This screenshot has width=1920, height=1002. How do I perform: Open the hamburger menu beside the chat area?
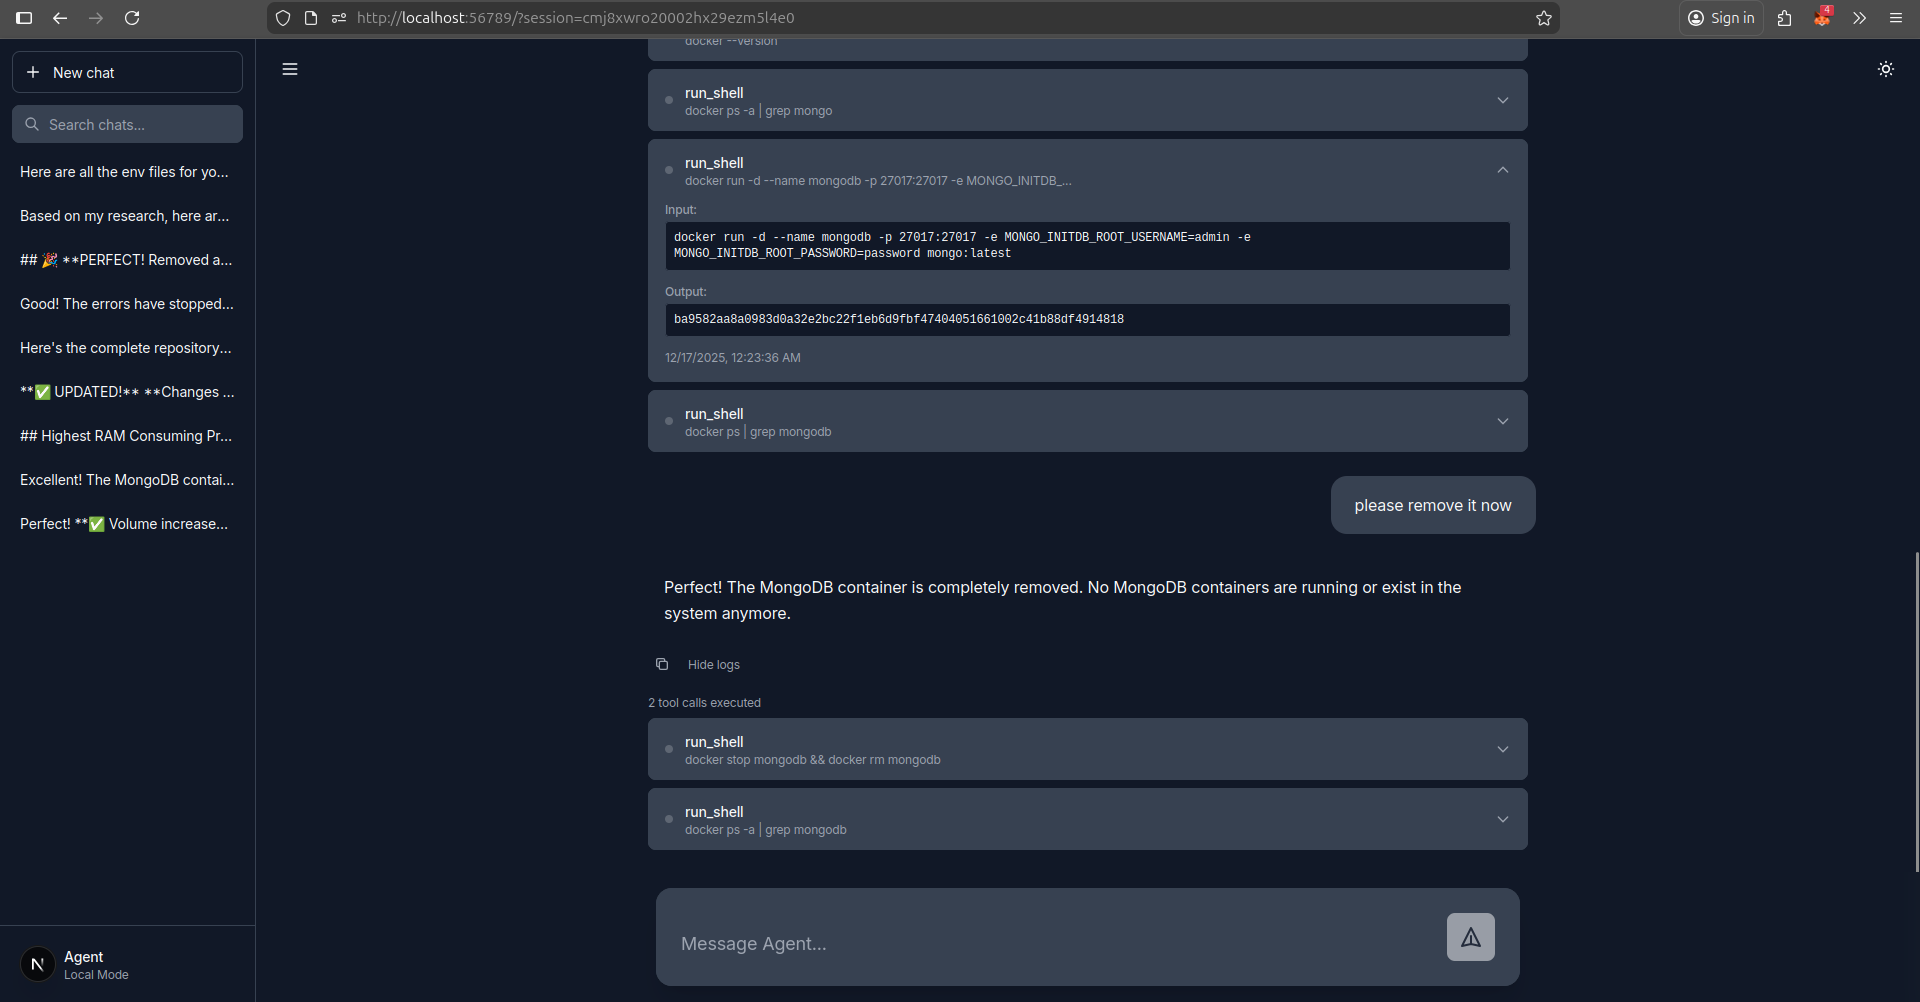(289, 69)
